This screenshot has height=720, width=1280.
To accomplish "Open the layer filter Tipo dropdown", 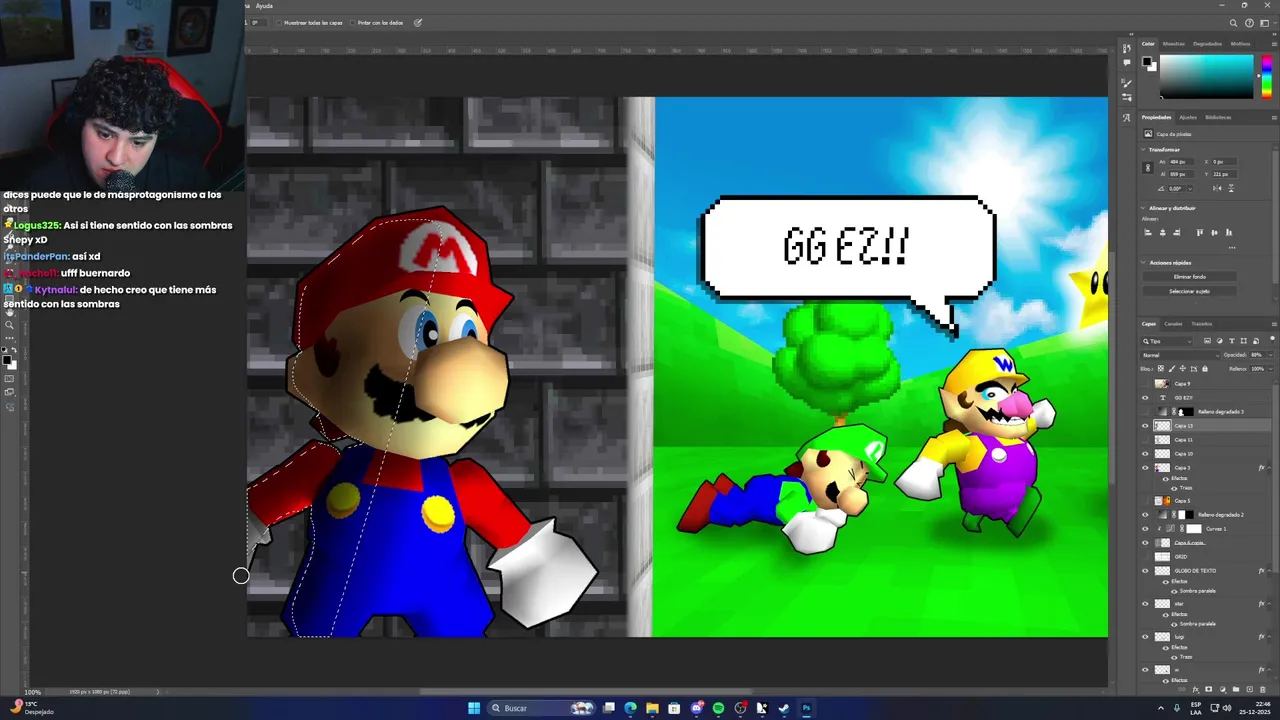I will [x=1167, y=341].
